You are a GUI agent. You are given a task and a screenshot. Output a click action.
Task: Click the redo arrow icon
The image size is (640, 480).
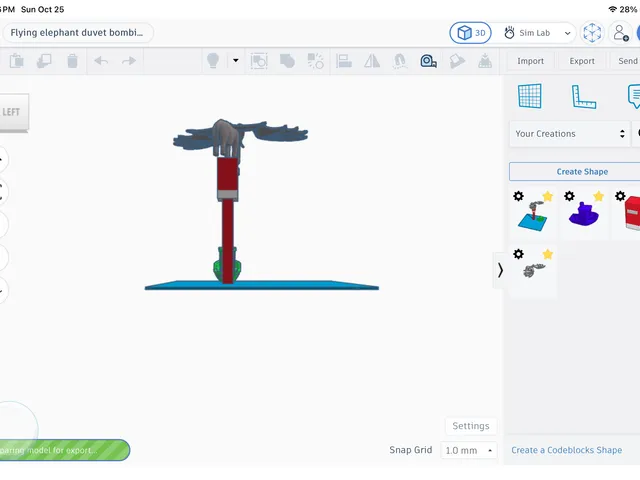[x=129, y=61]
